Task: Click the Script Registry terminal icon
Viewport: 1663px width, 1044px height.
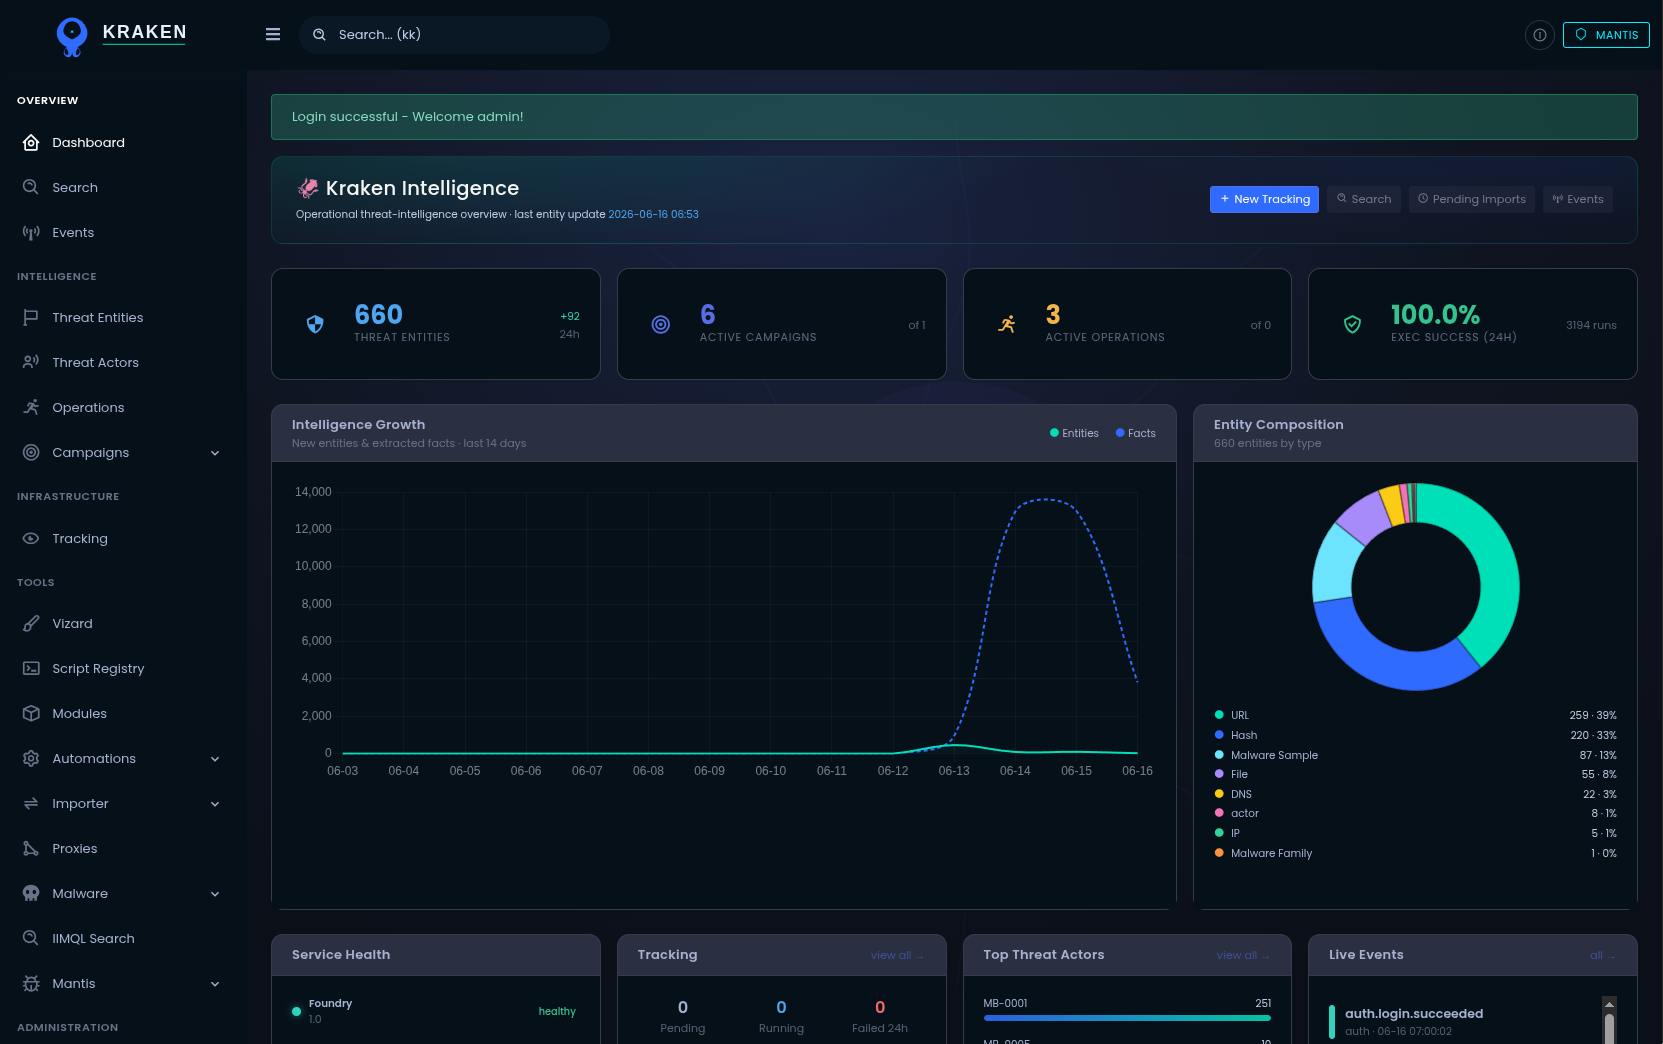Action: click(31, 669)
